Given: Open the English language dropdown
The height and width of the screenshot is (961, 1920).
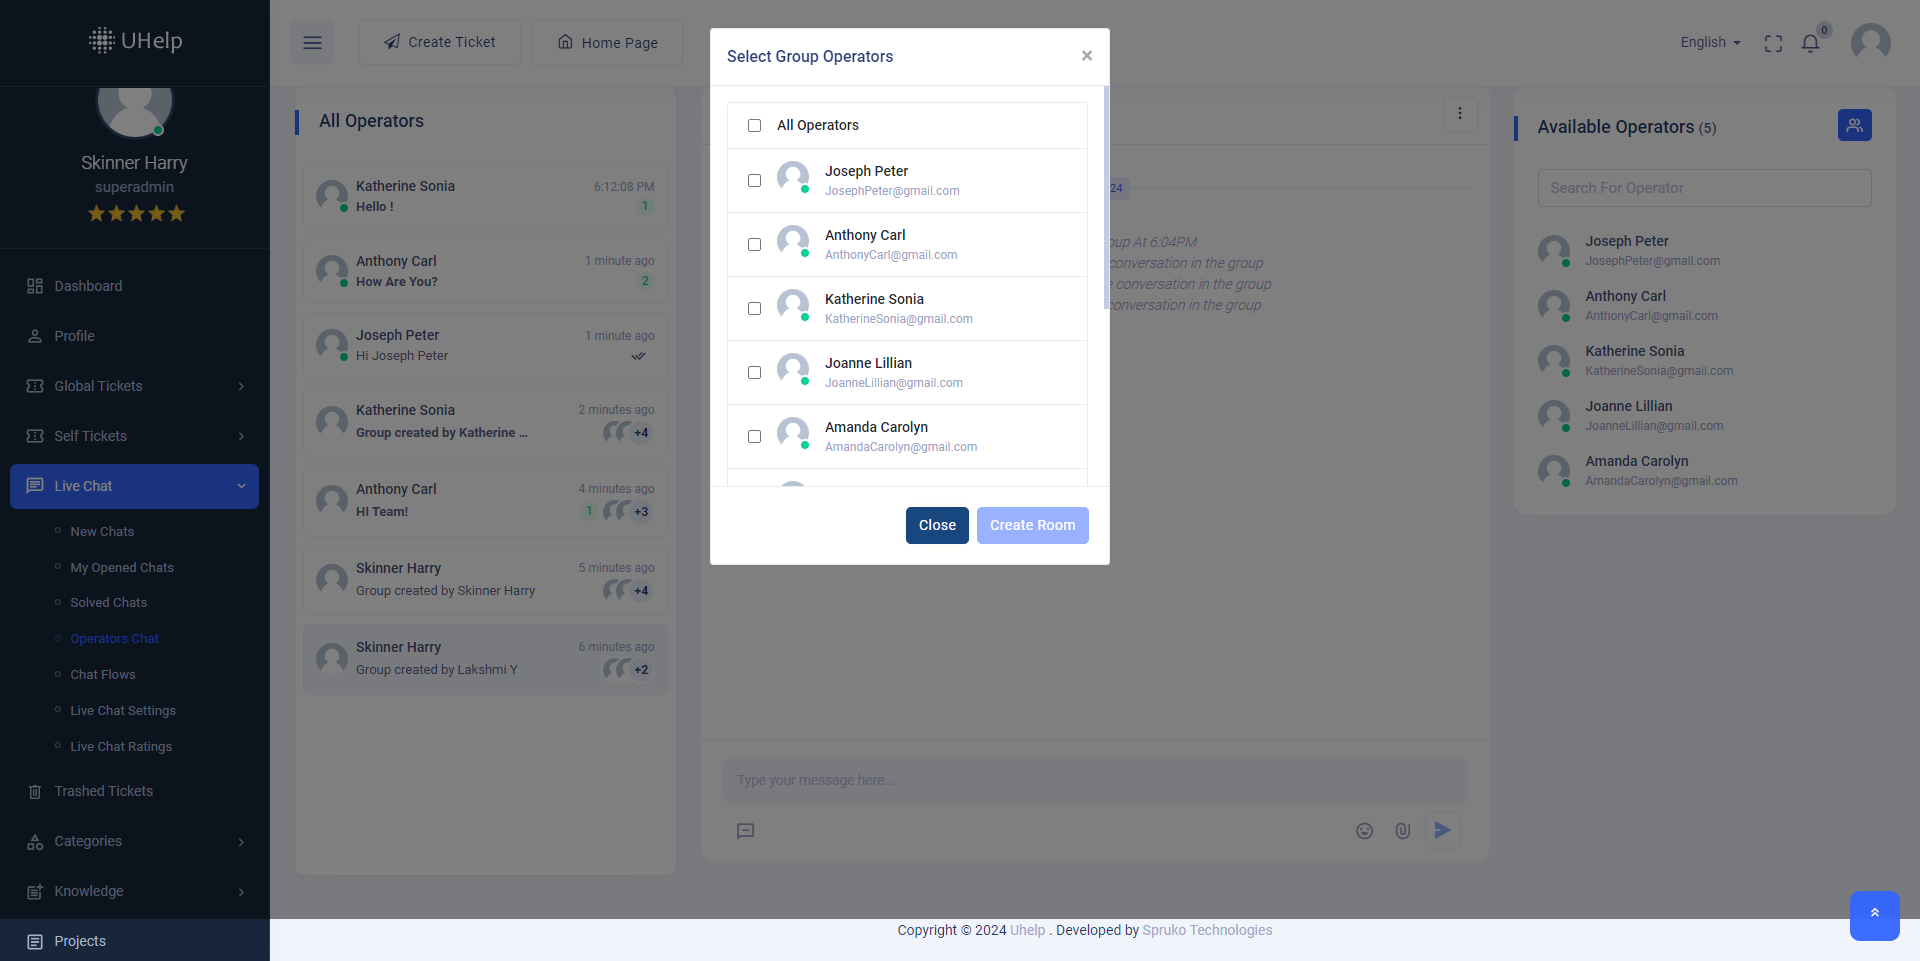Looking at the screenshot, I should tap(1710, 43).
